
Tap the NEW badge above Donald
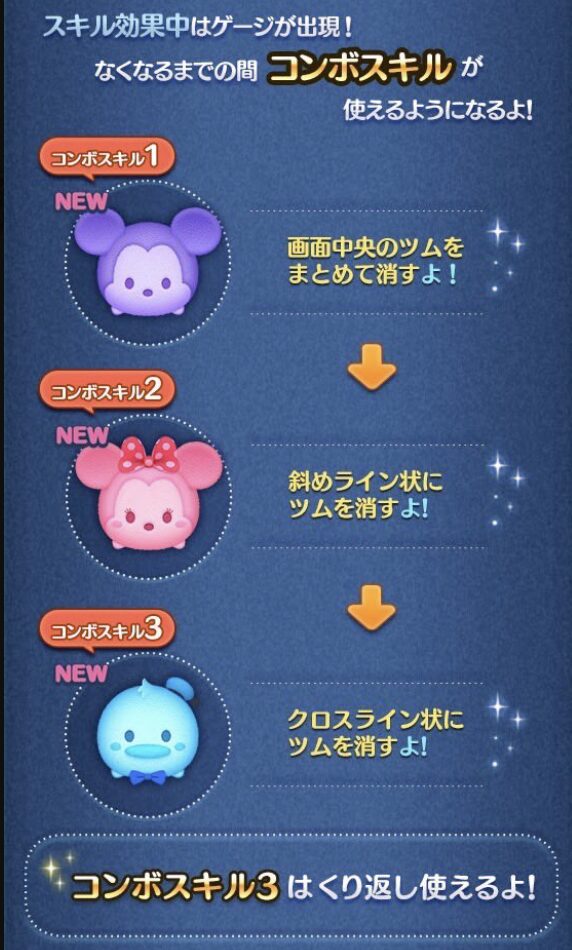[x=81, y=674]
